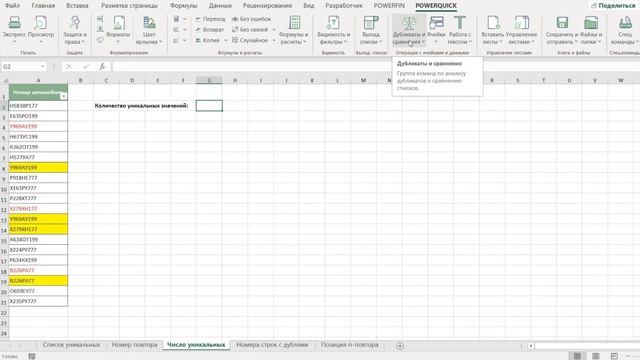Switch to the Главная ribbon tab
The image size is (640, 360).
coord(43,6)
